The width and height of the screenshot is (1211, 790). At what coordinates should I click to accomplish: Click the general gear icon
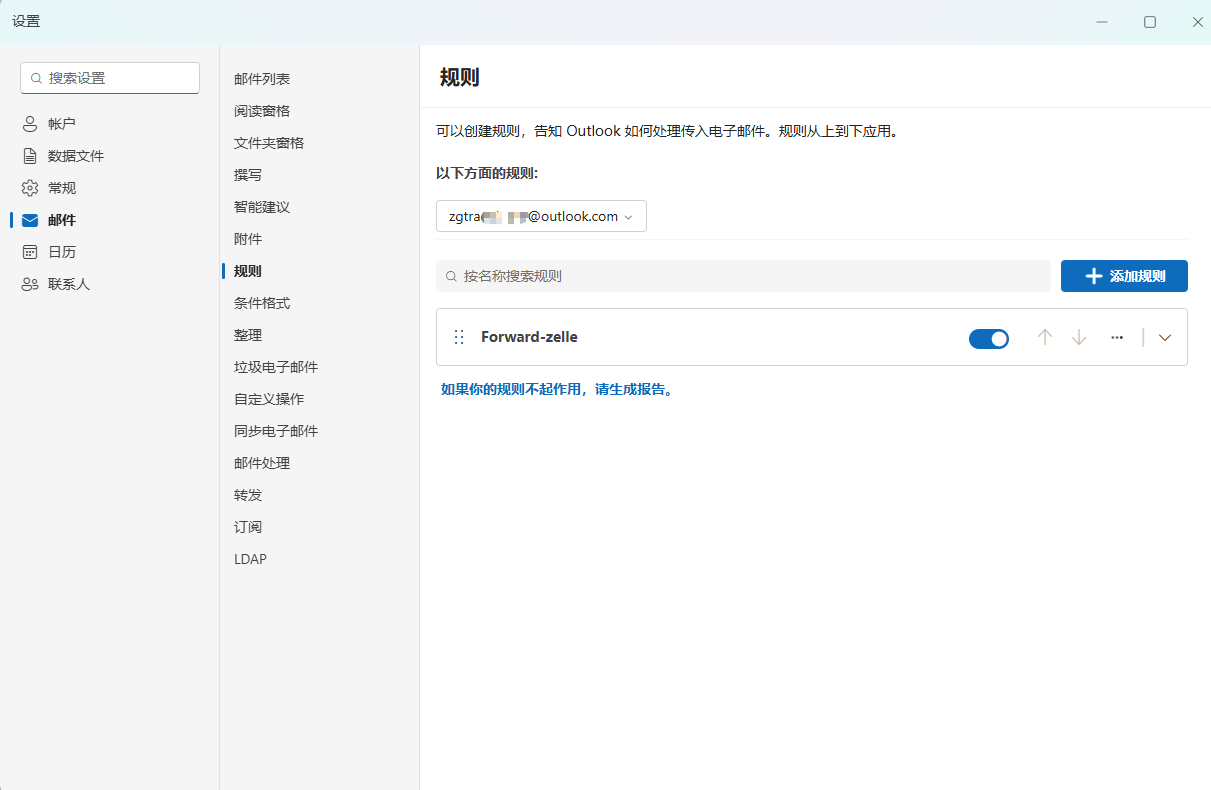30,188
